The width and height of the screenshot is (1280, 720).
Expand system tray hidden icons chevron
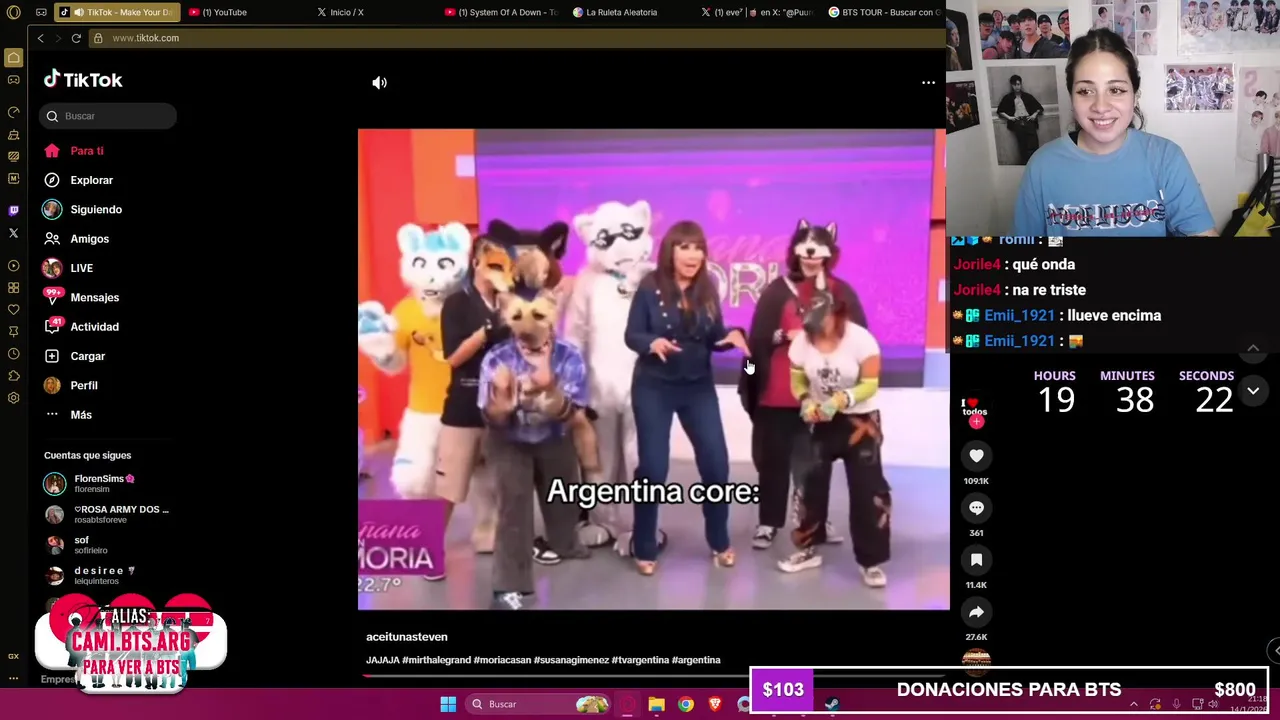click(1133, 704)
